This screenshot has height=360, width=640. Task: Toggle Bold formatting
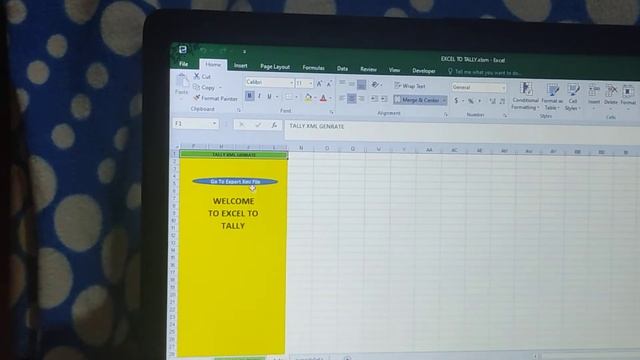pos(249,96)
